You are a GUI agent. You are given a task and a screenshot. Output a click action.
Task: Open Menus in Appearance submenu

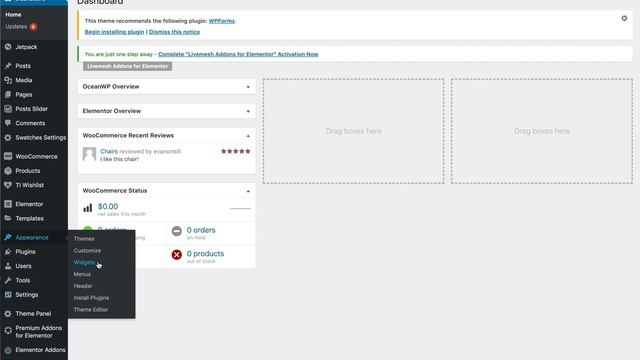pos(82,274)
